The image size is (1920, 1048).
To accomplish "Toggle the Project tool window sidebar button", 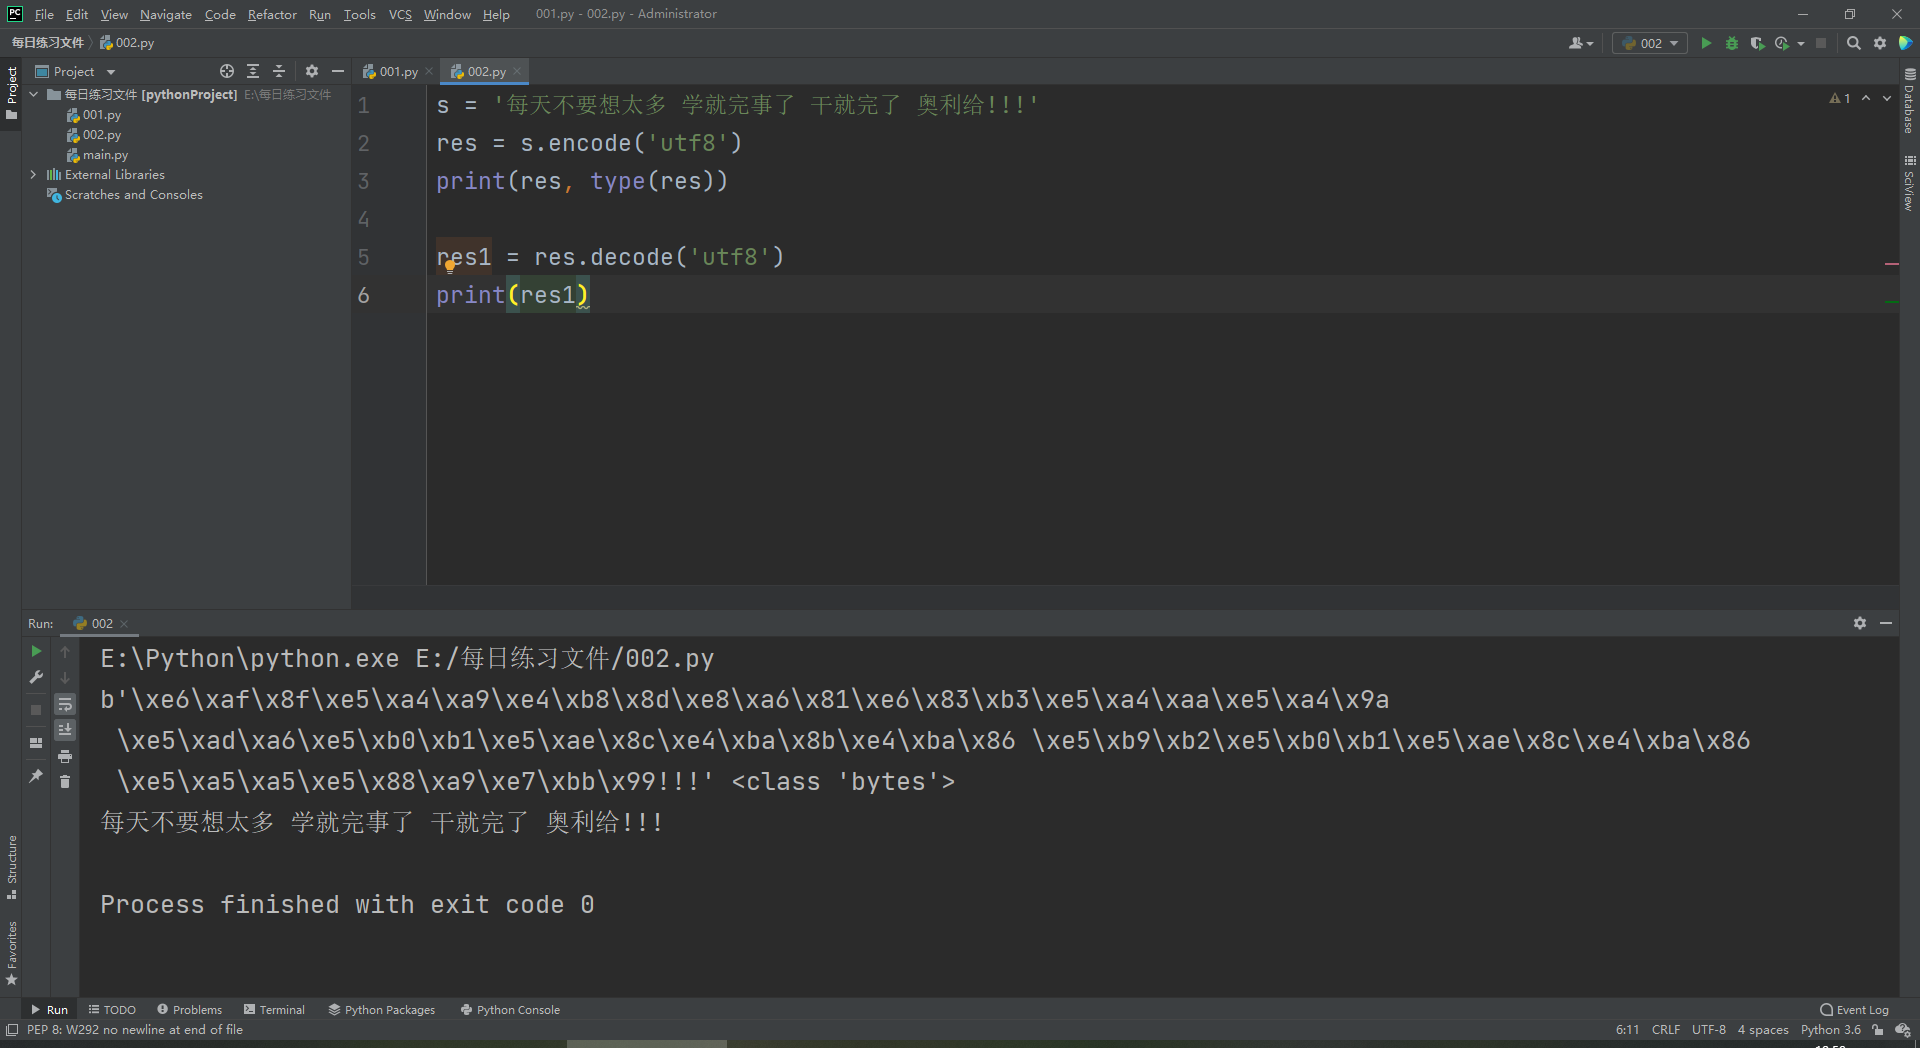I will (11, 92).
